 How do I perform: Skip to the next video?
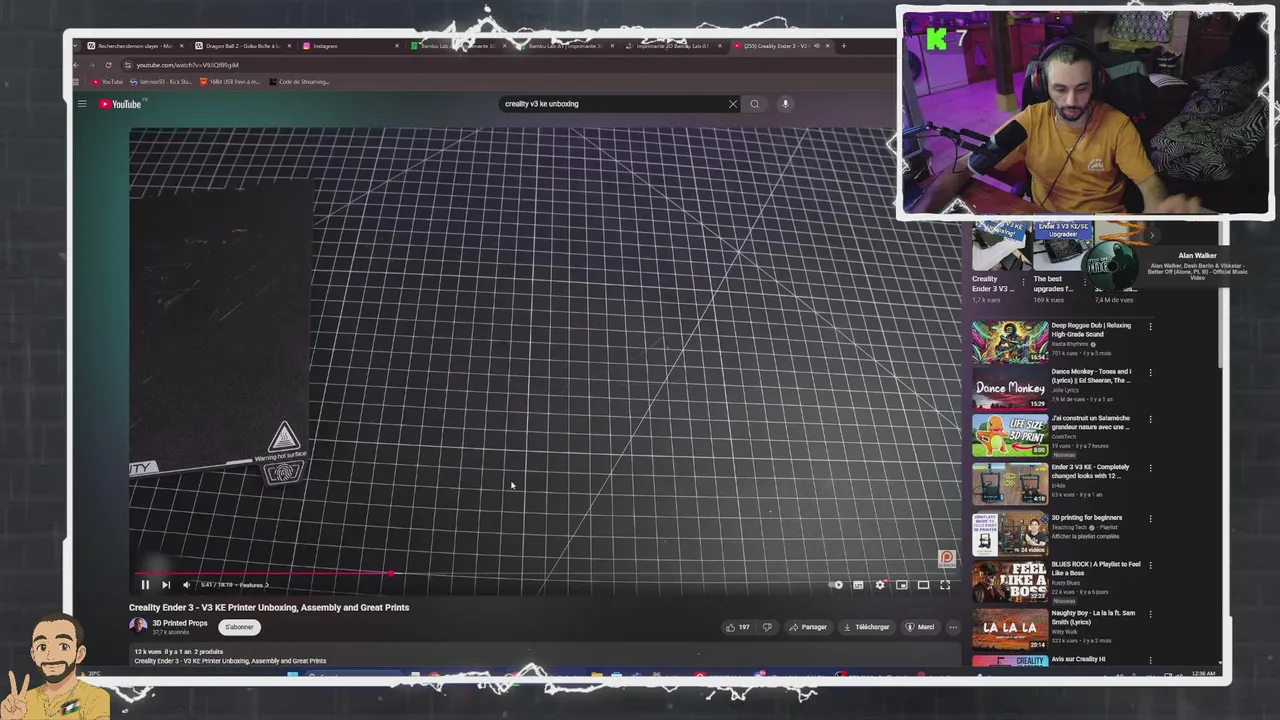(x=166, y=585)
